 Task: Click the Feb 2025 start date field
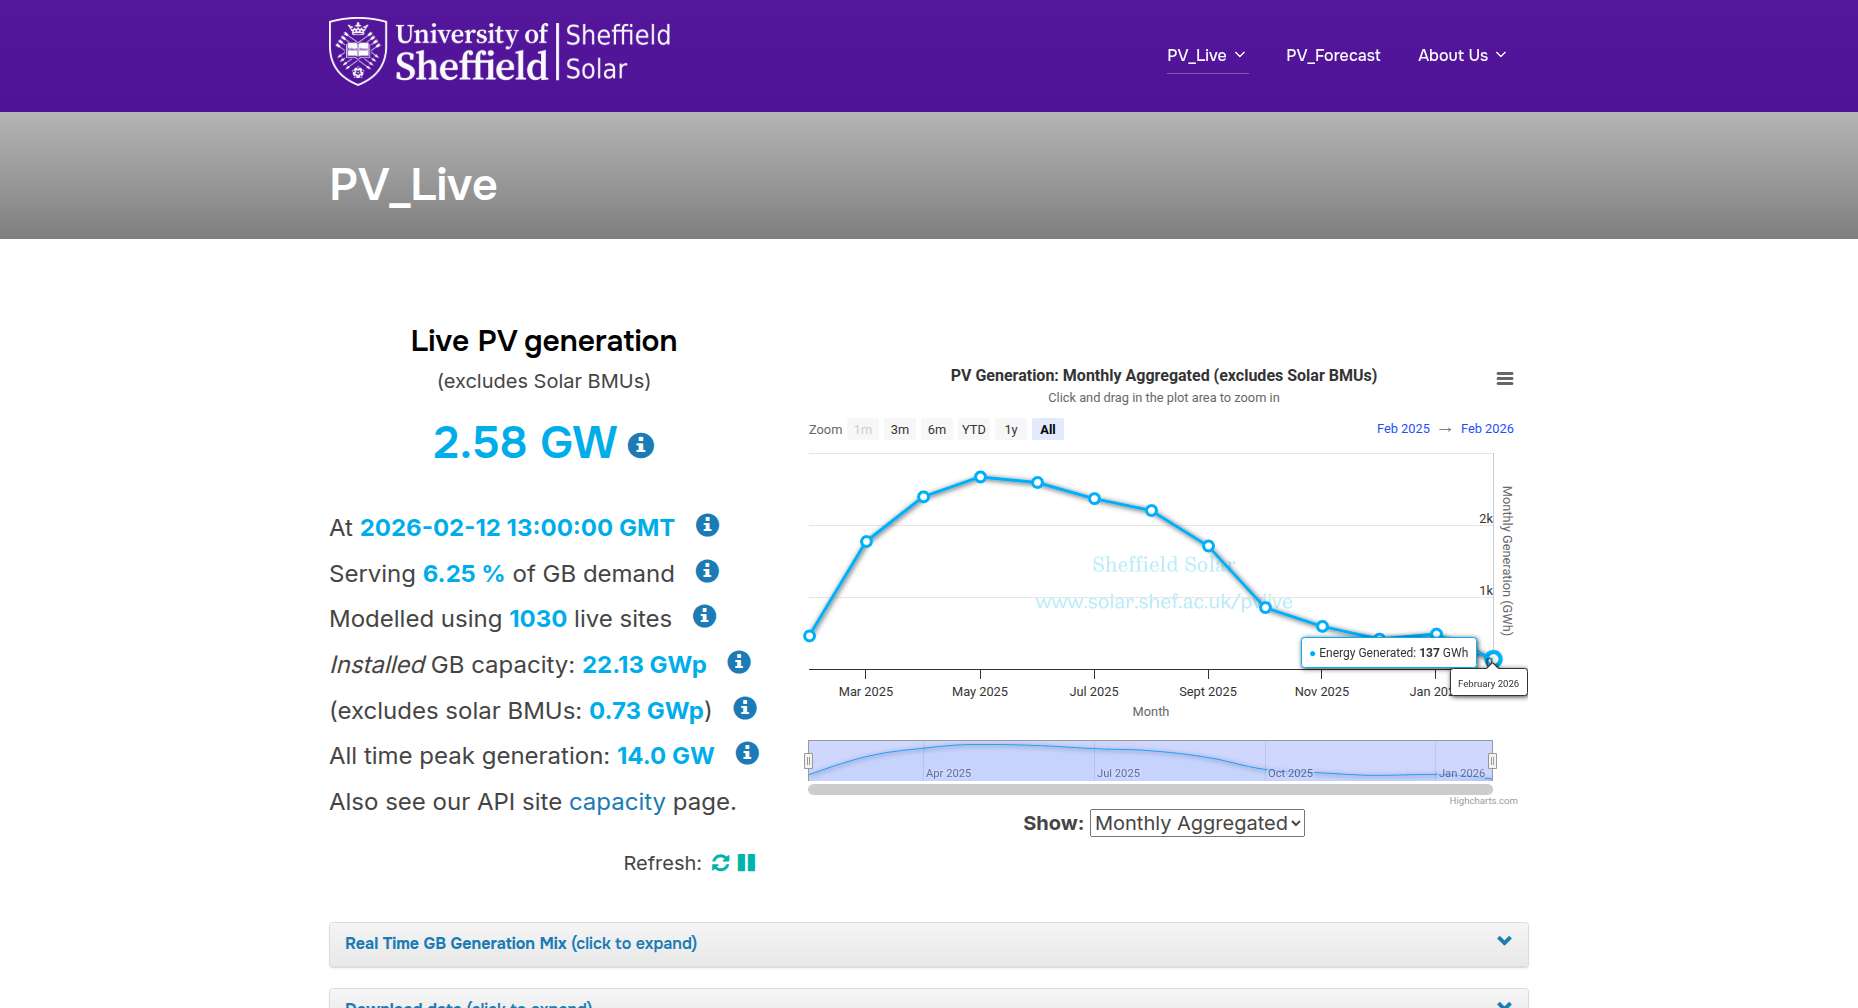point(1403,429)
